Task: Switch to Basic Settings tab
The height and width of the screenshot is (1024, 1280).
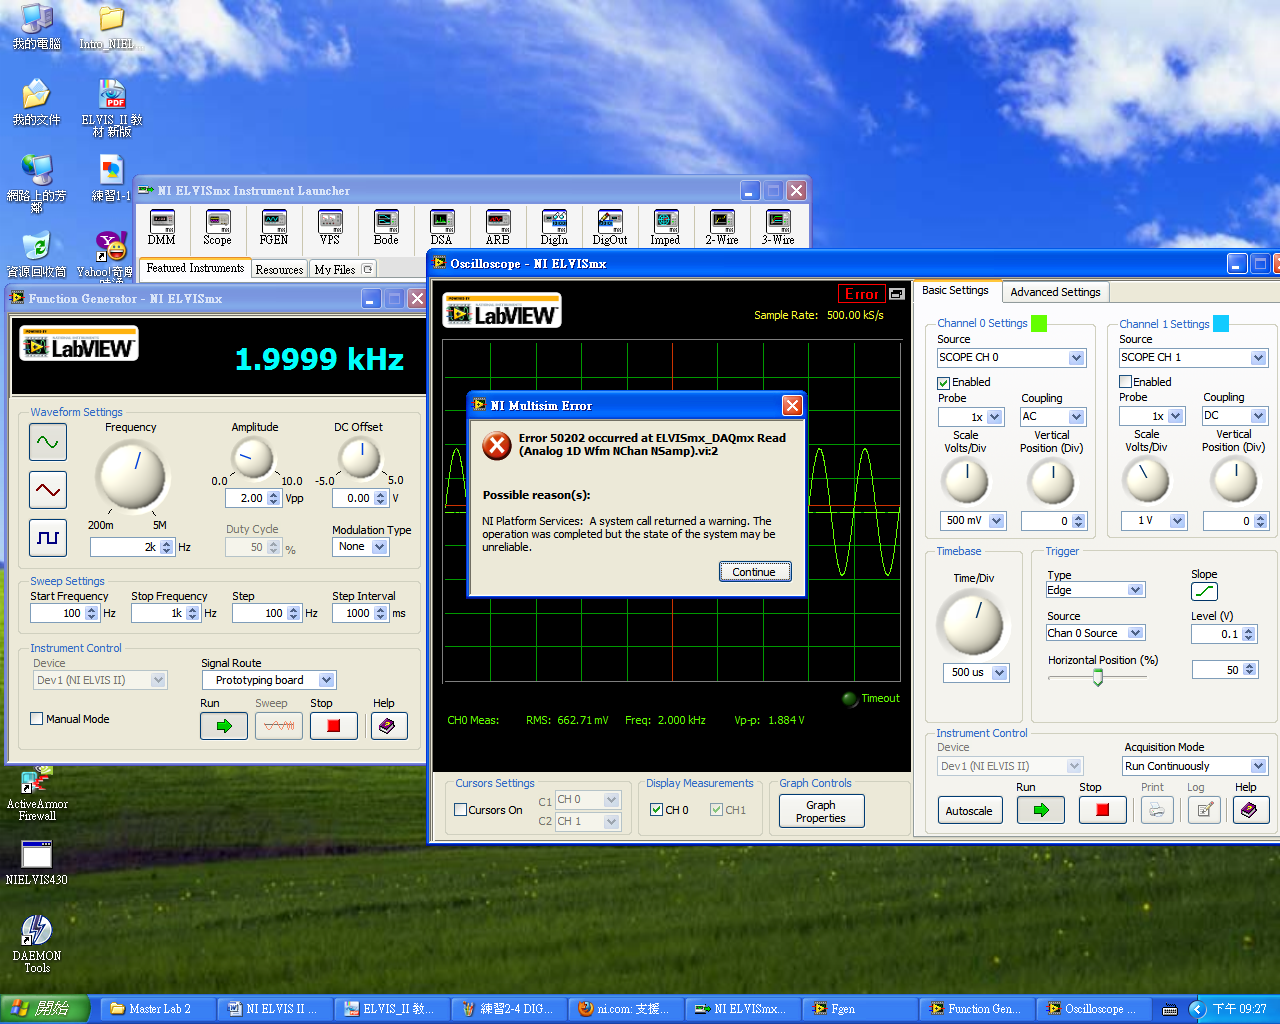Action: click(x=955, y=290)
